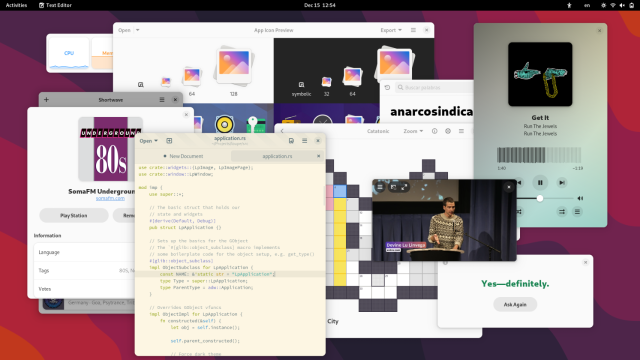Open the accessibility menu in top bar
Screen dimensions: 640x360
(569, 5)
